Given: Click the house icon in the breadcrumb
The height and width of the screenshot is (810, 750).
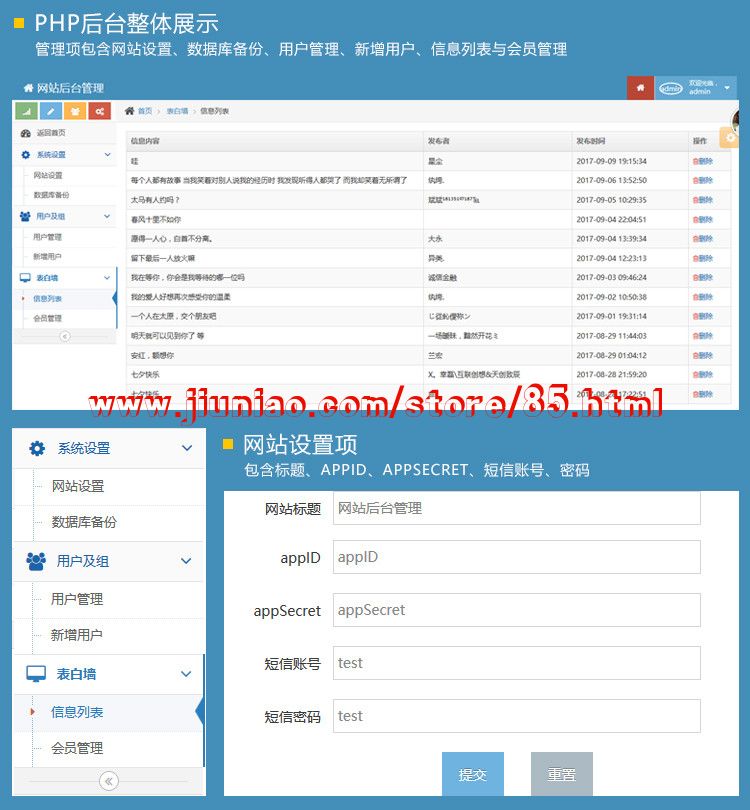Looking at the screenshot, I should pos(129,111).
